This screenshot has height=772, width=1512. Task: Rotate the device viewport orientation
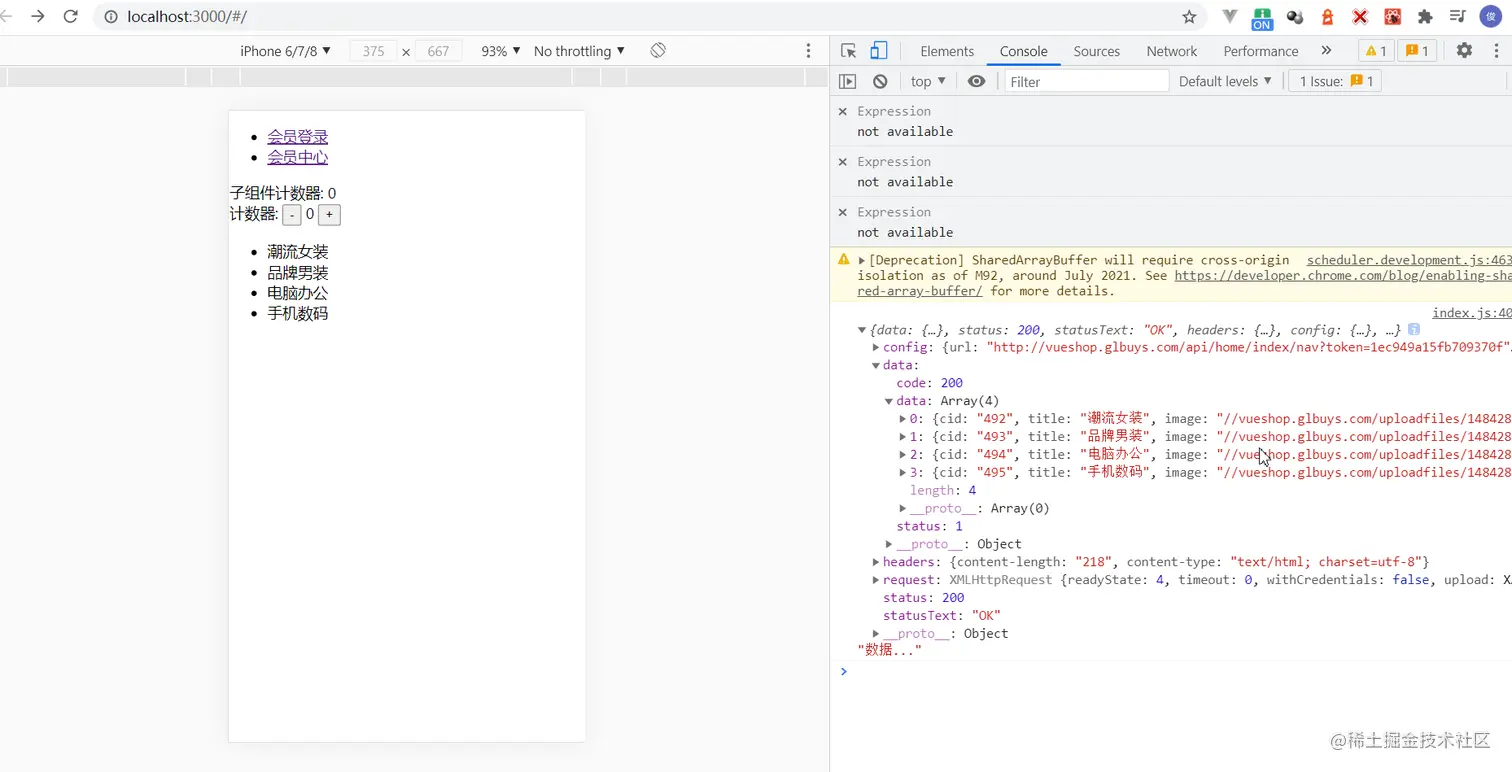[658, 50]
